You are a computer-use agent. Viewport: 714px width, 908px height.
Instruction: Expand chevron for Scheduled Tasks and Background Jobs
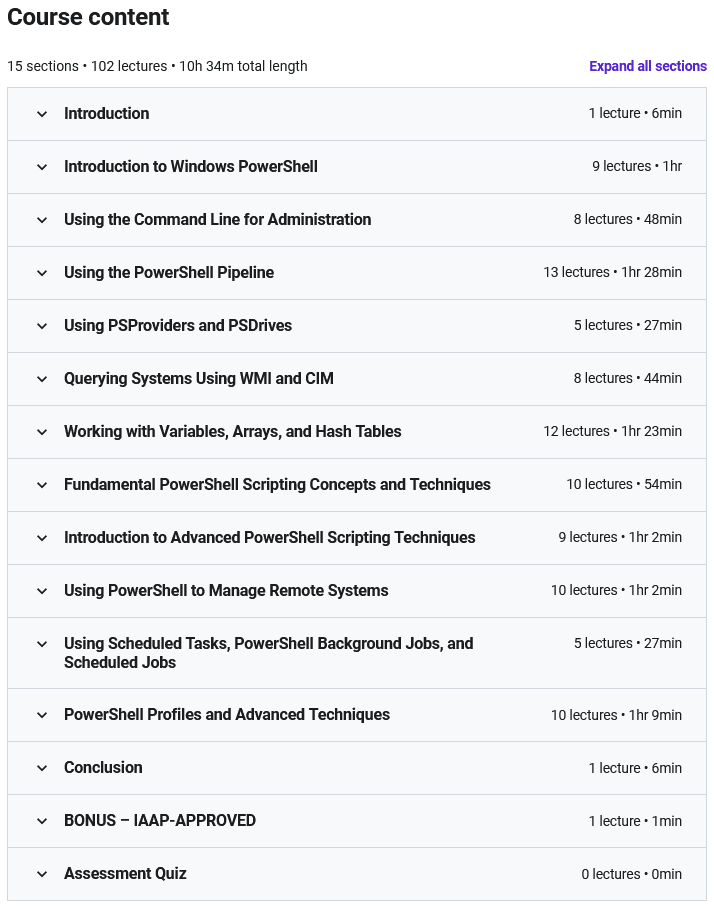pyautogui.click(x=42, y=644)
